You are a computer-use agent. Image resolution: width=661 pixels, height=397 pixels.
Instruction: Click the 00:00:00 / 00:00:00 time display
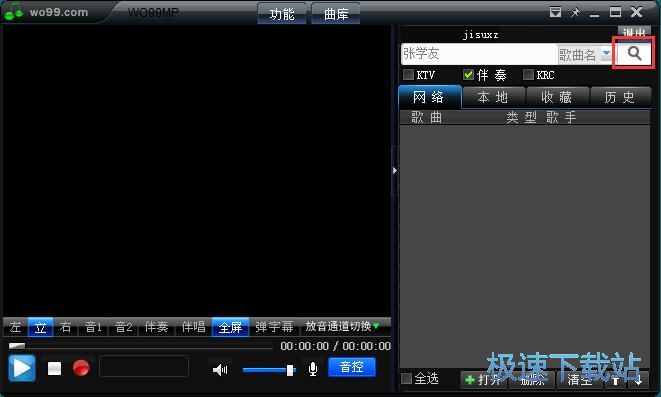point(336,346)
